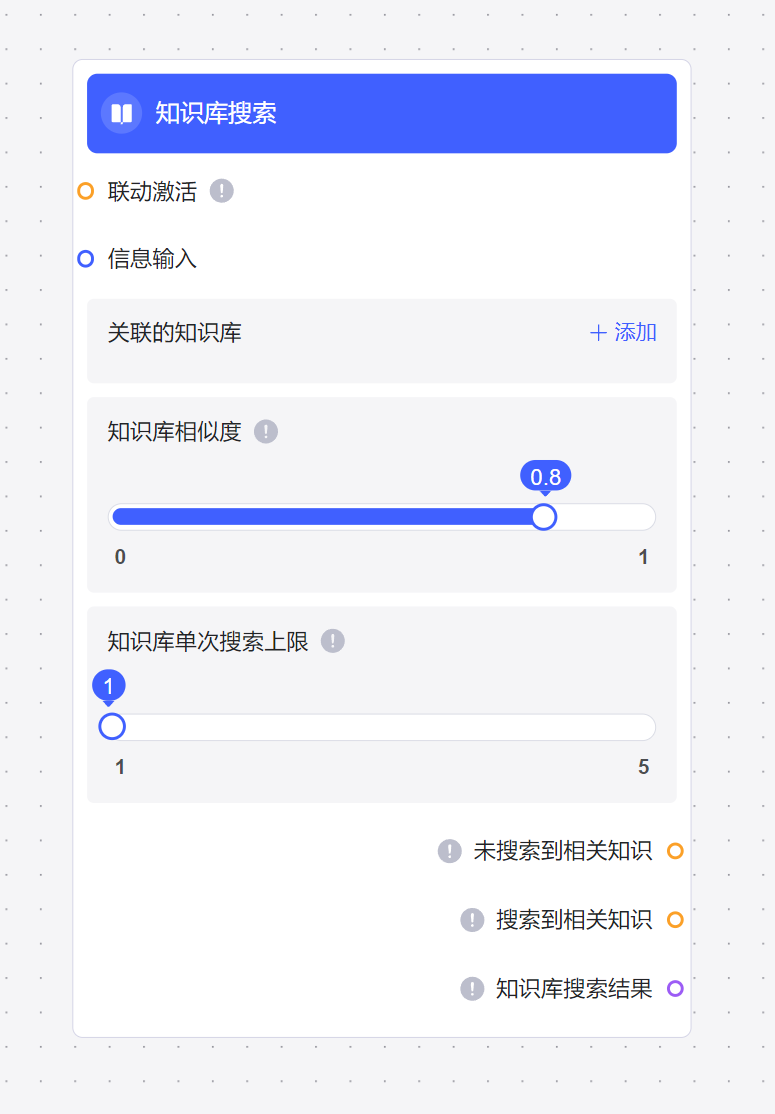Click the 知识库单次搜索上限 slider handle
The width and height of the screenshot is (775, 1114).
(112, 727)
